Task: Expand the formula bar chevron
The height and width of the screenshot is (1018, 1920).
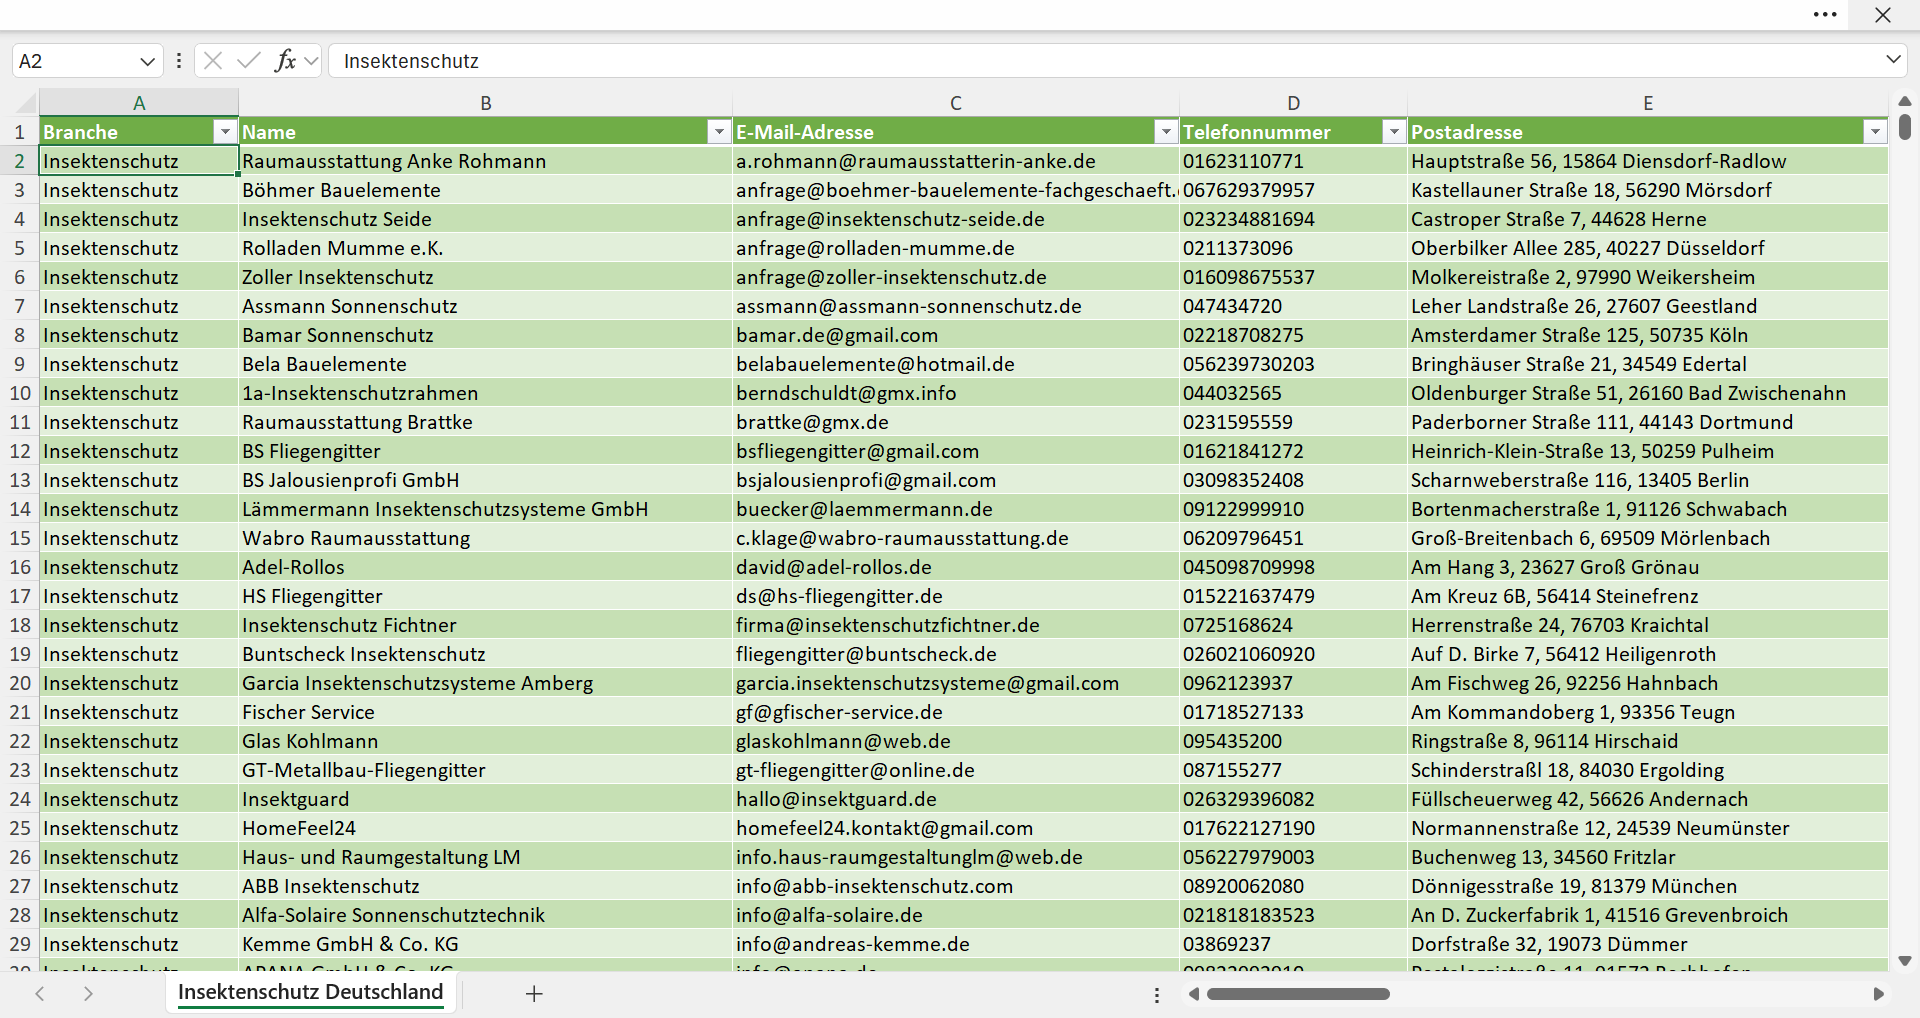Action: [1893, 59]
